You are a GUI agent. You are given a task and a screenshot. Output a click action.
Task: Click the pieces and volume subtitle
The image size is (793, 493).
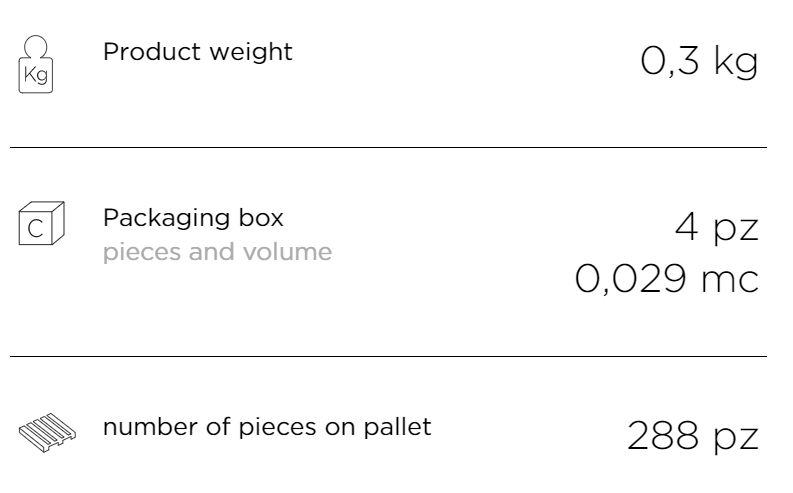pyautogui.click(x=217, y=252)
